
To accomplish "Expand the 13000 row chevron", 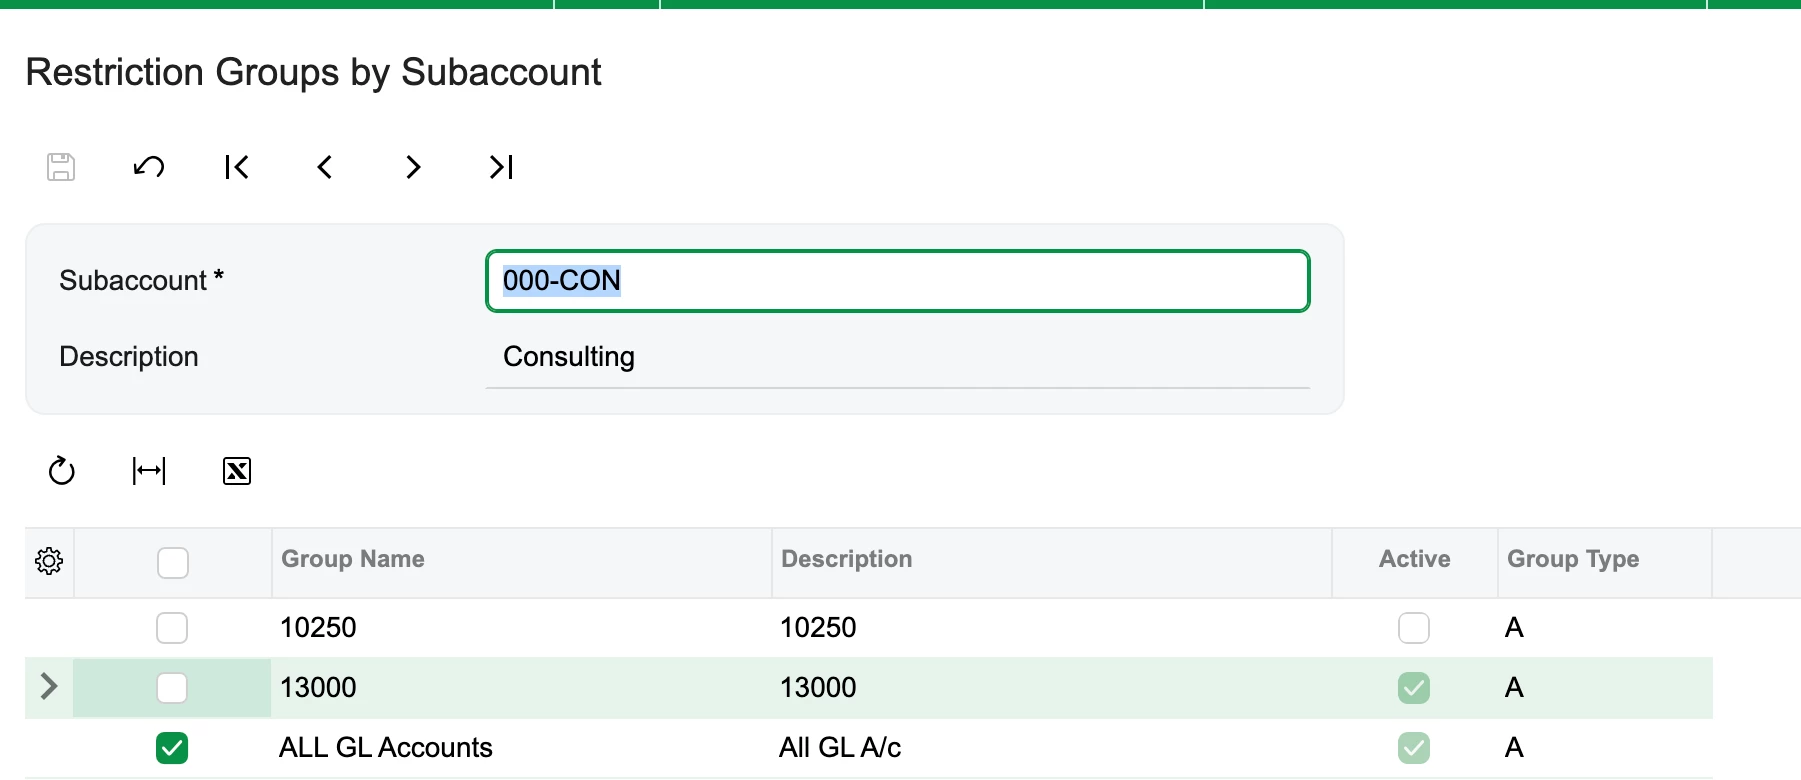I will pos(48,686).
